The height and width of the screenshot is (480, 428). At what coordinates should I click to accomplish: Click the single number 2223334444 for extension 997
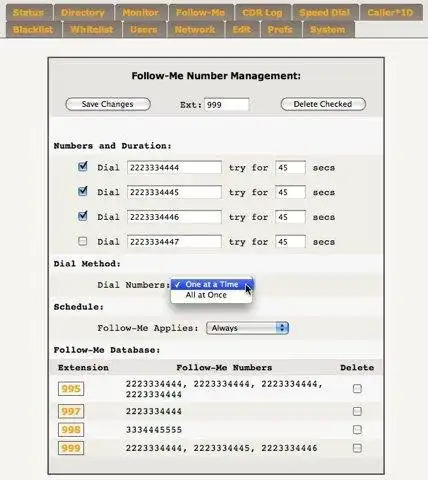click(154, 411)
